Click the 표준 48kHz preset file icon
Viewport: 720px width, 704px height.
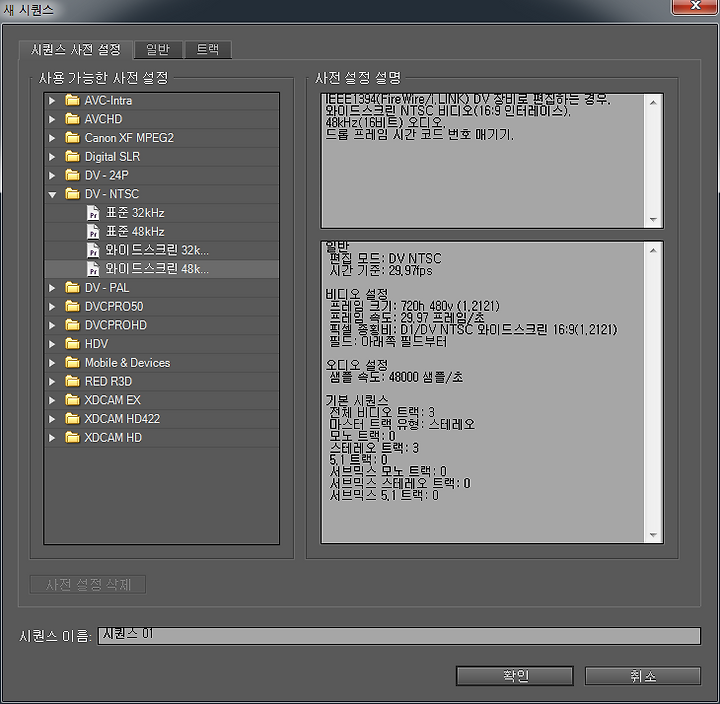coord(93,231)
